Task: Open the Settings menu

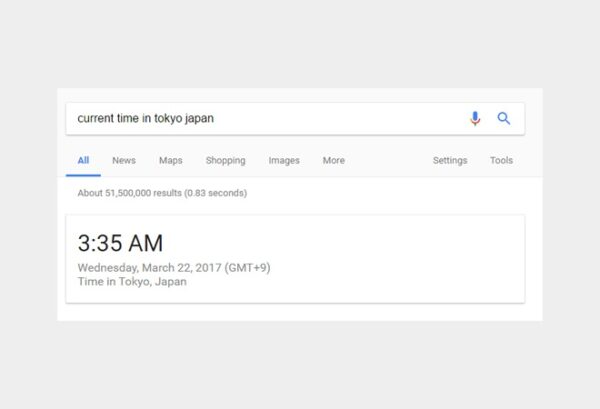Action: tap(450, 161)
